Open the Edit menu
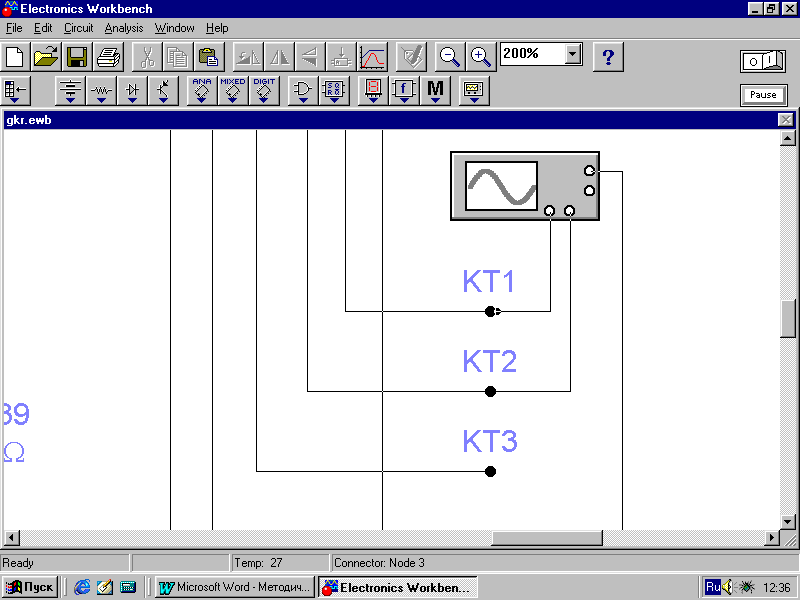Screen dimensions: 800x600 43,28
